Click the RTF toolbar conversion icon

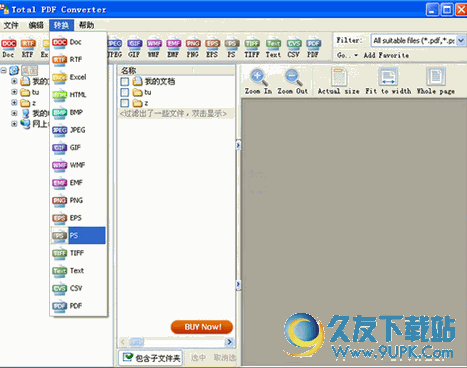[28, 47]
